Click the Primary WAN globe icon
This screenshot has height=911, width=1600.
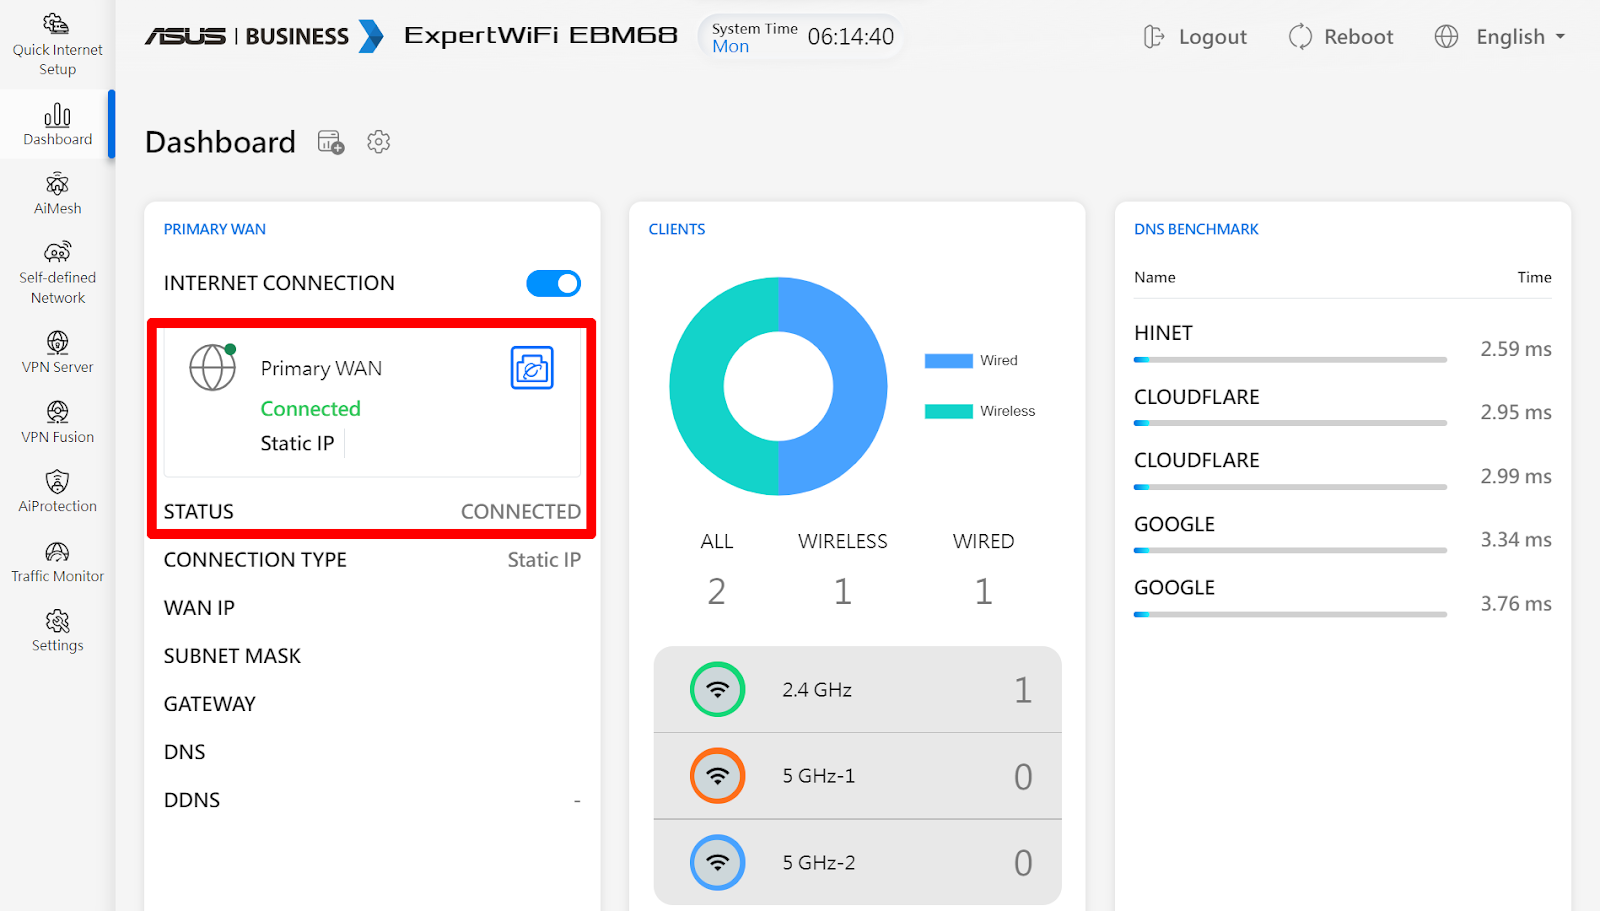(x=213, y=367)
